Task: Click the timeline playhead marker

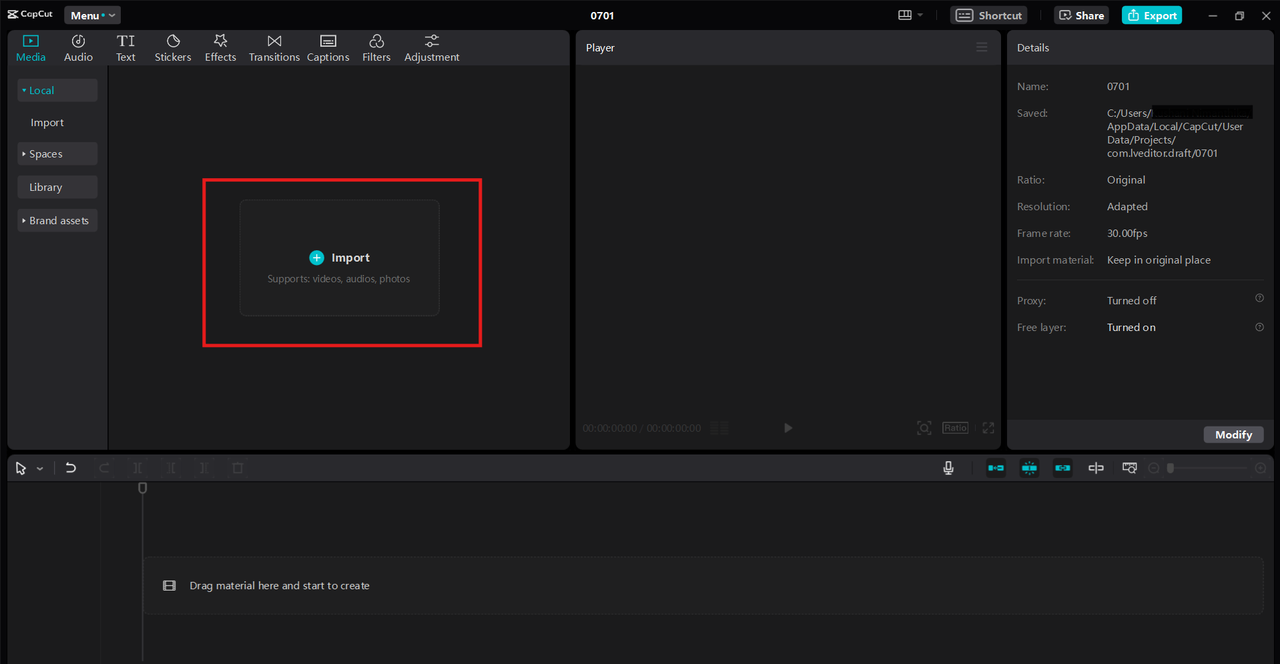Action: [x=142, y=488]
